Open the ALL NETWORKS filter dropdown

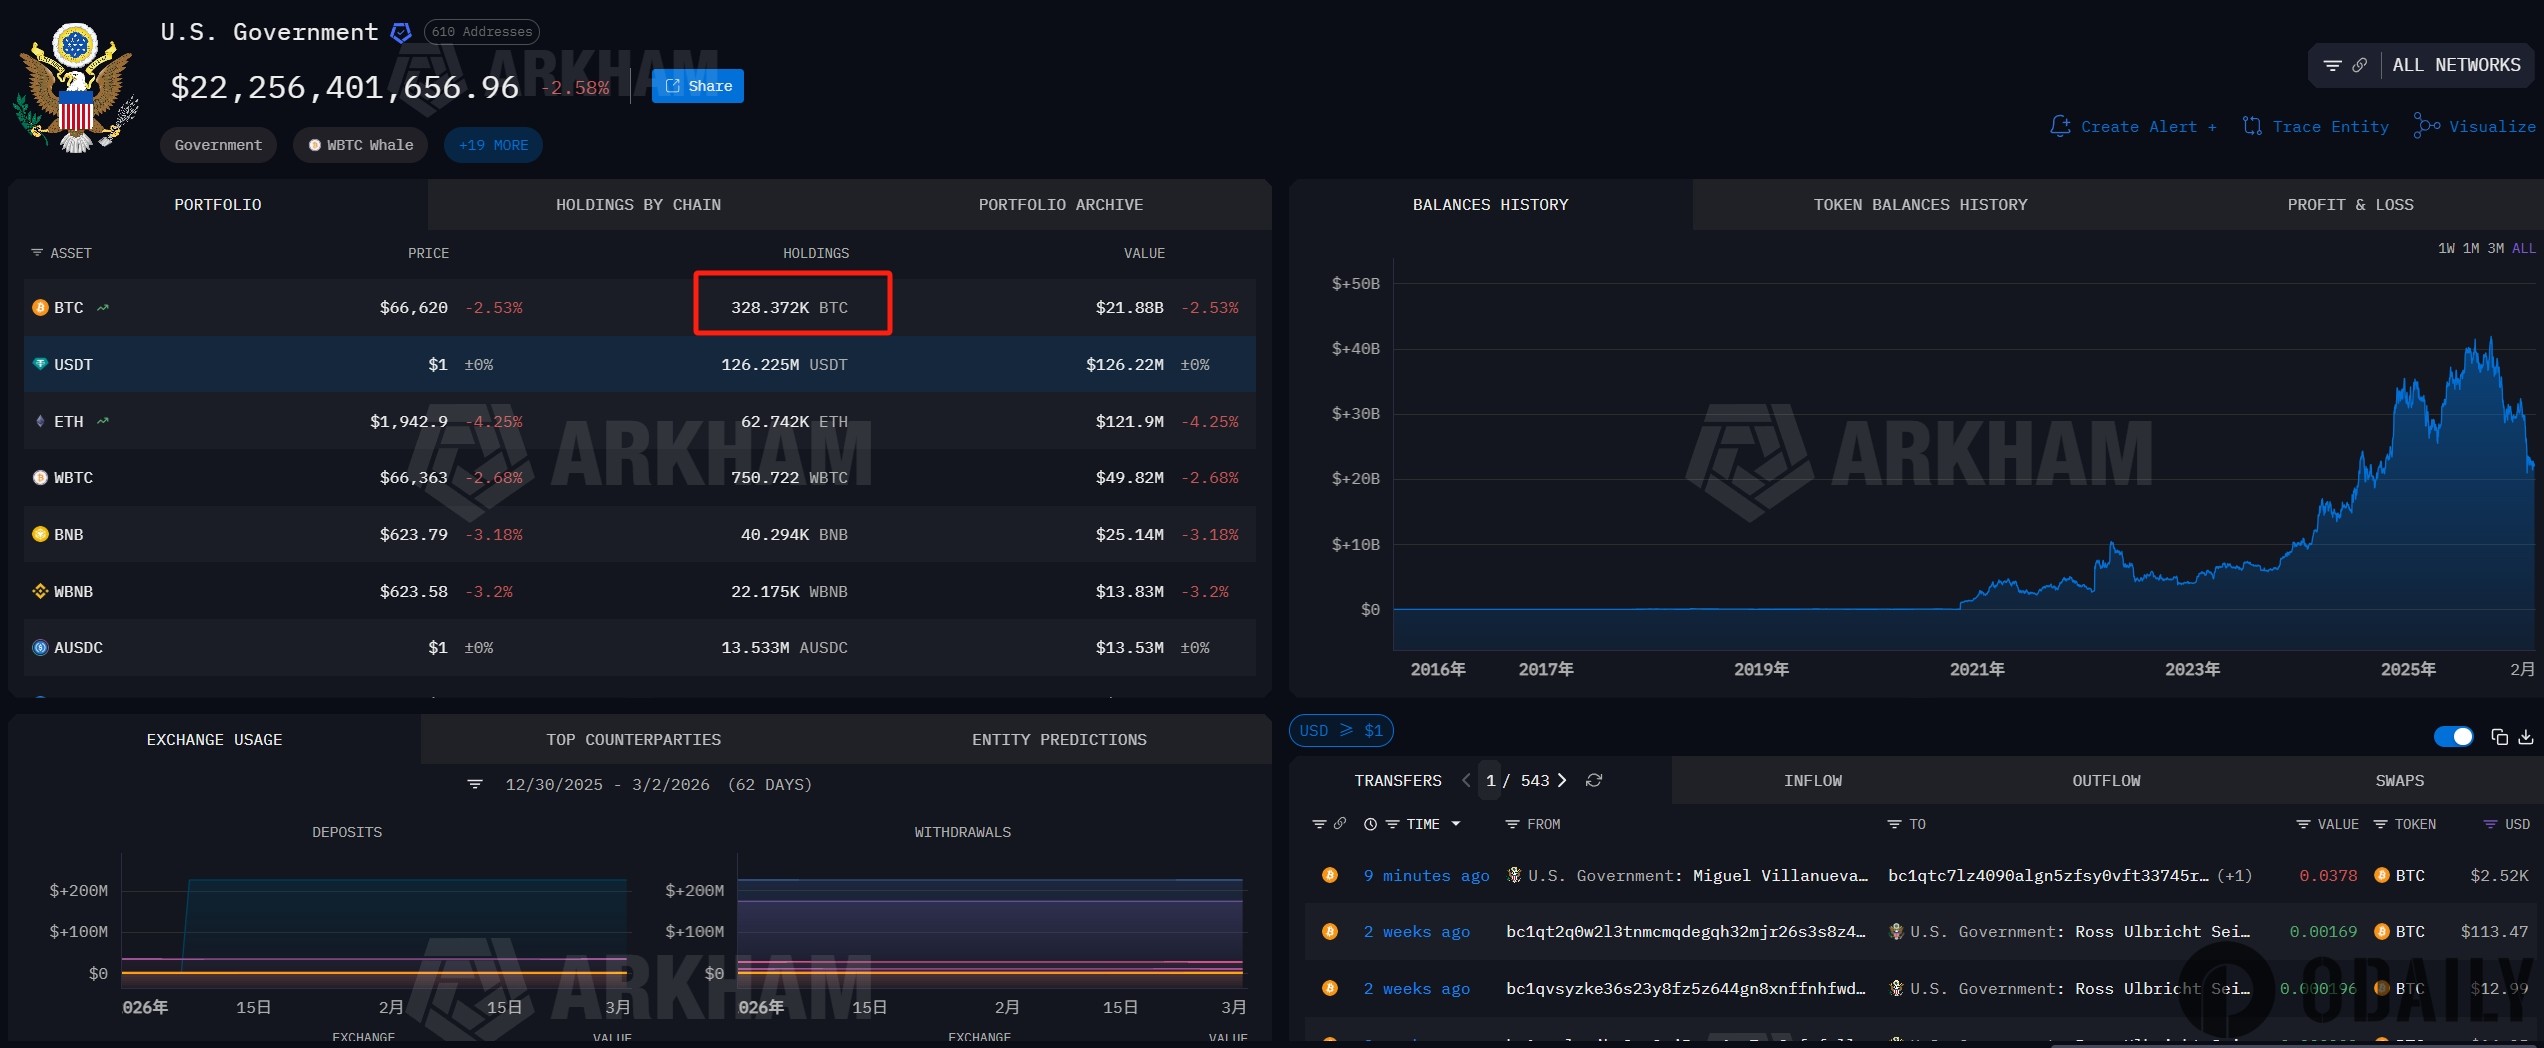[x=2456, y=65]
